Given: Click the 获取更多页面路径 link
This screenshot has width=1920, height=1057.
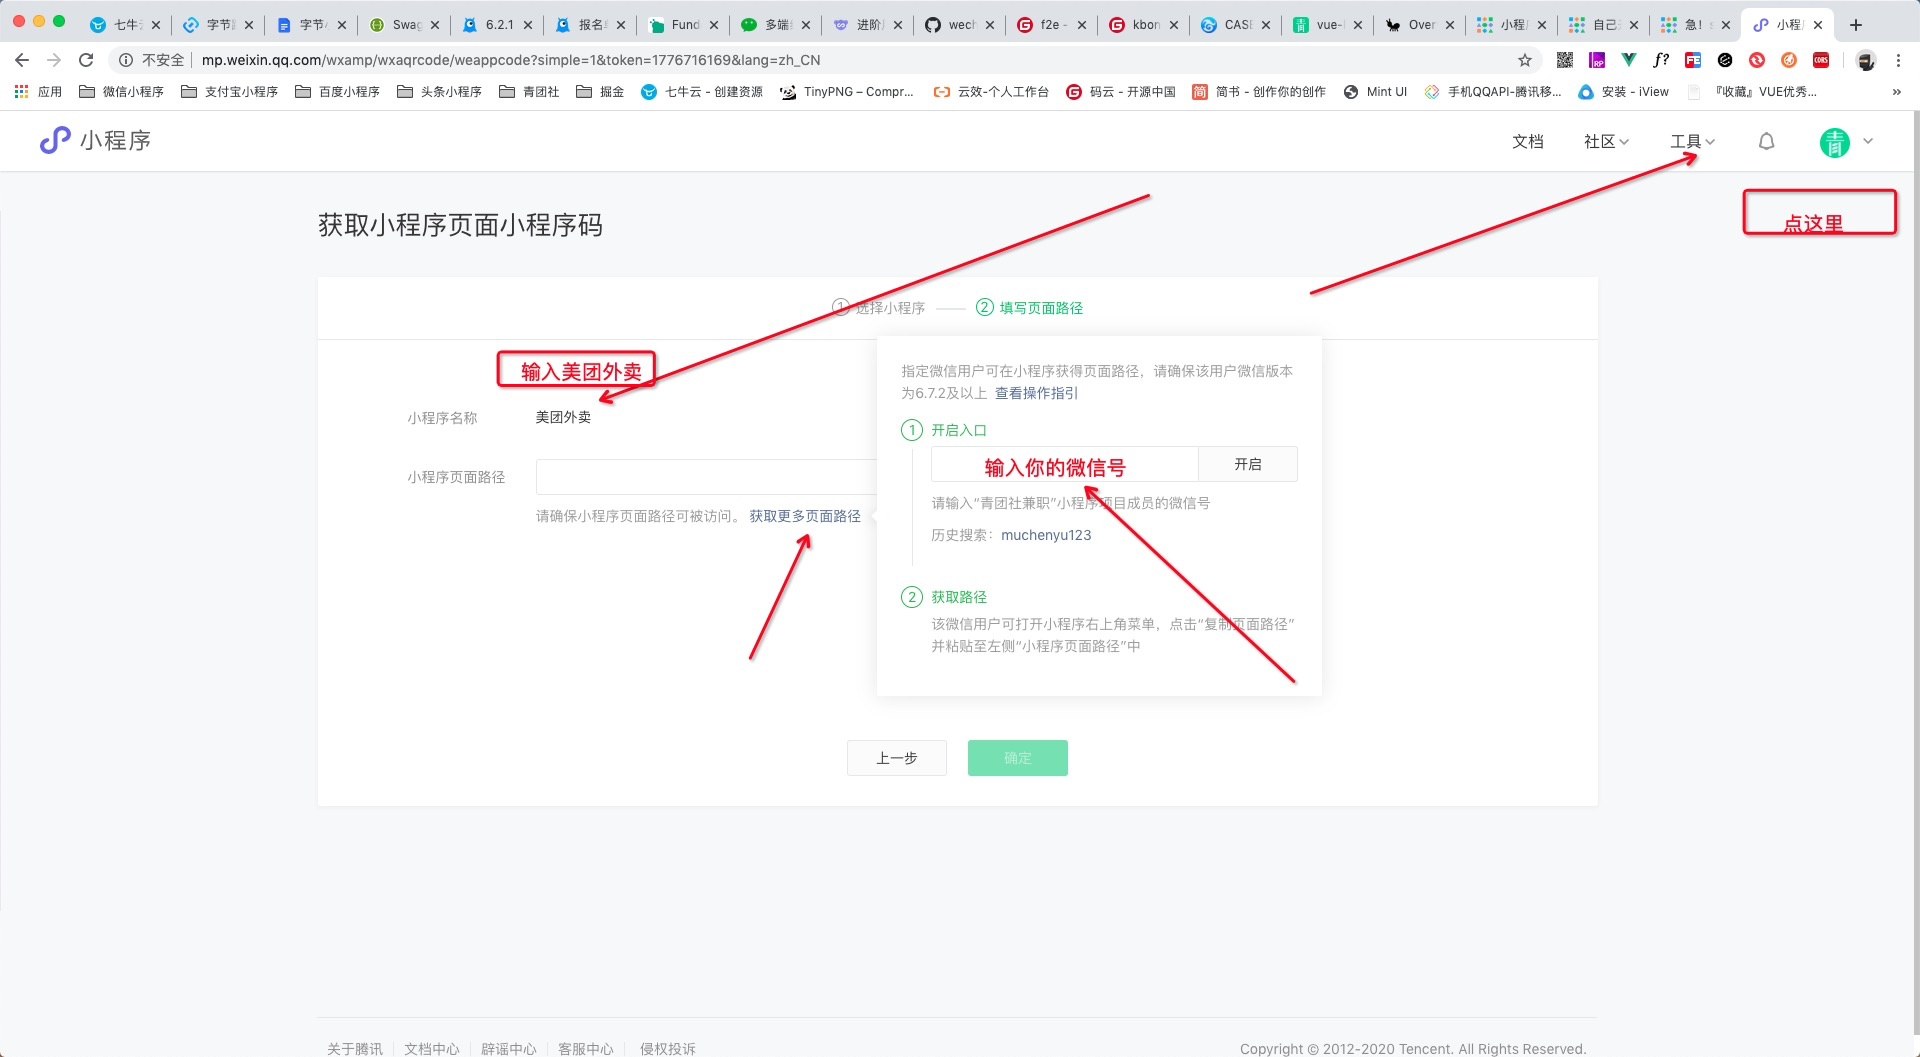Looking at the screenshot, I should click(x=805, y=516).
